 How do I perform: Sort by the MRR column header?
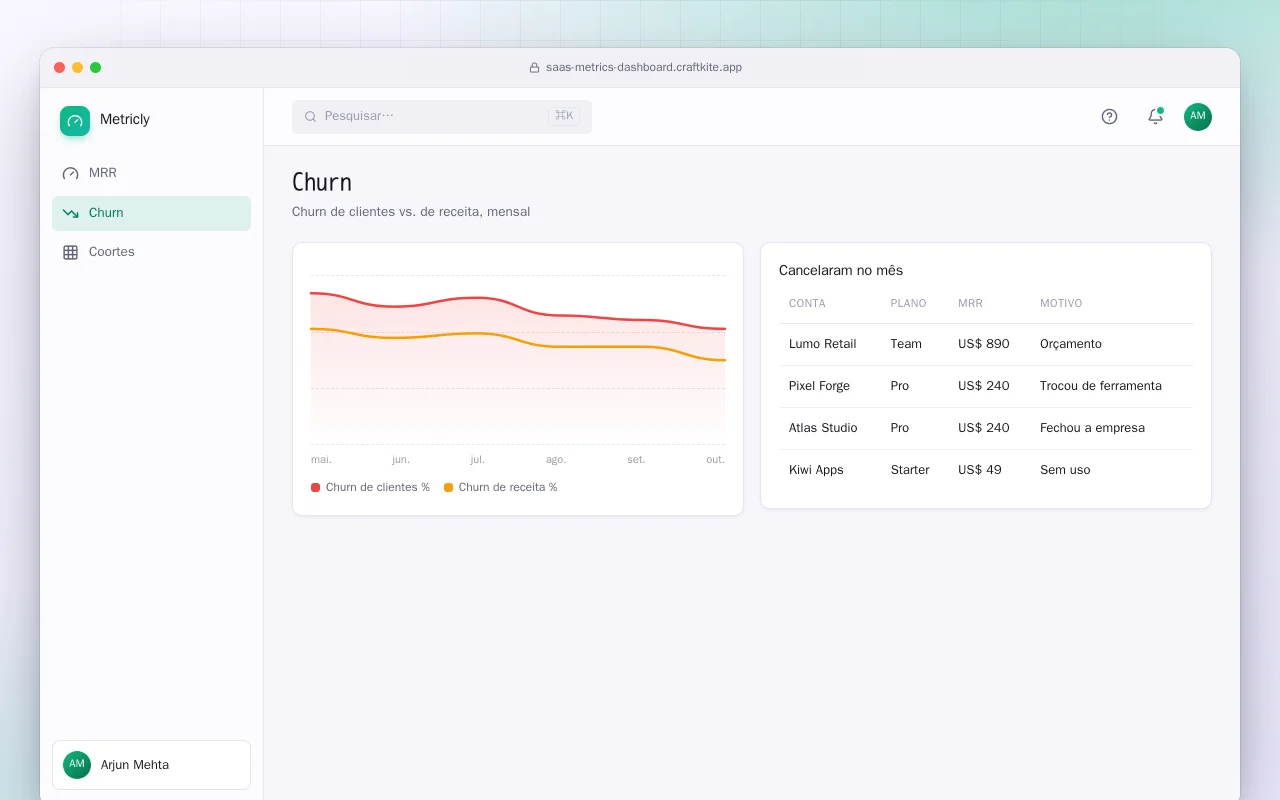coord(970,303)
